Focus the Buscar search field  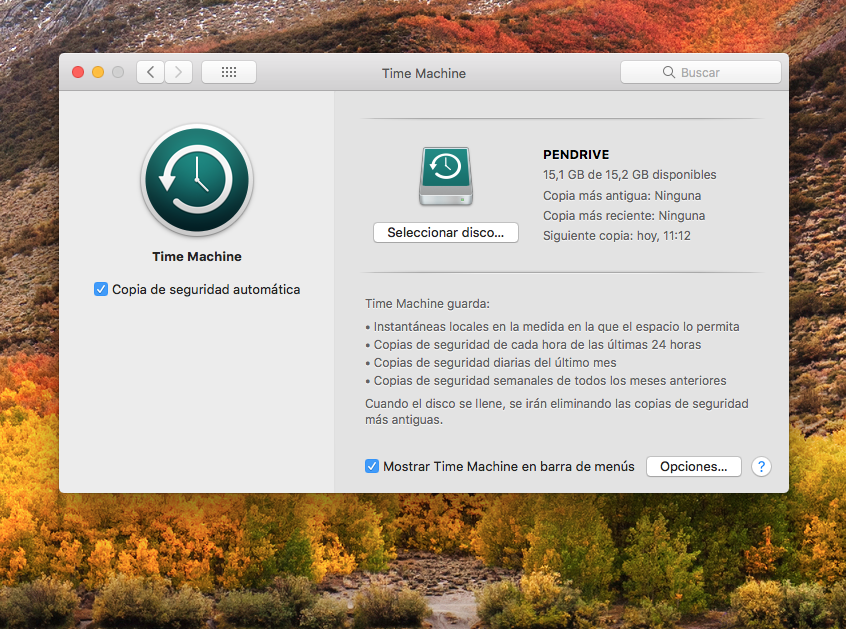(x=700, y=72)
